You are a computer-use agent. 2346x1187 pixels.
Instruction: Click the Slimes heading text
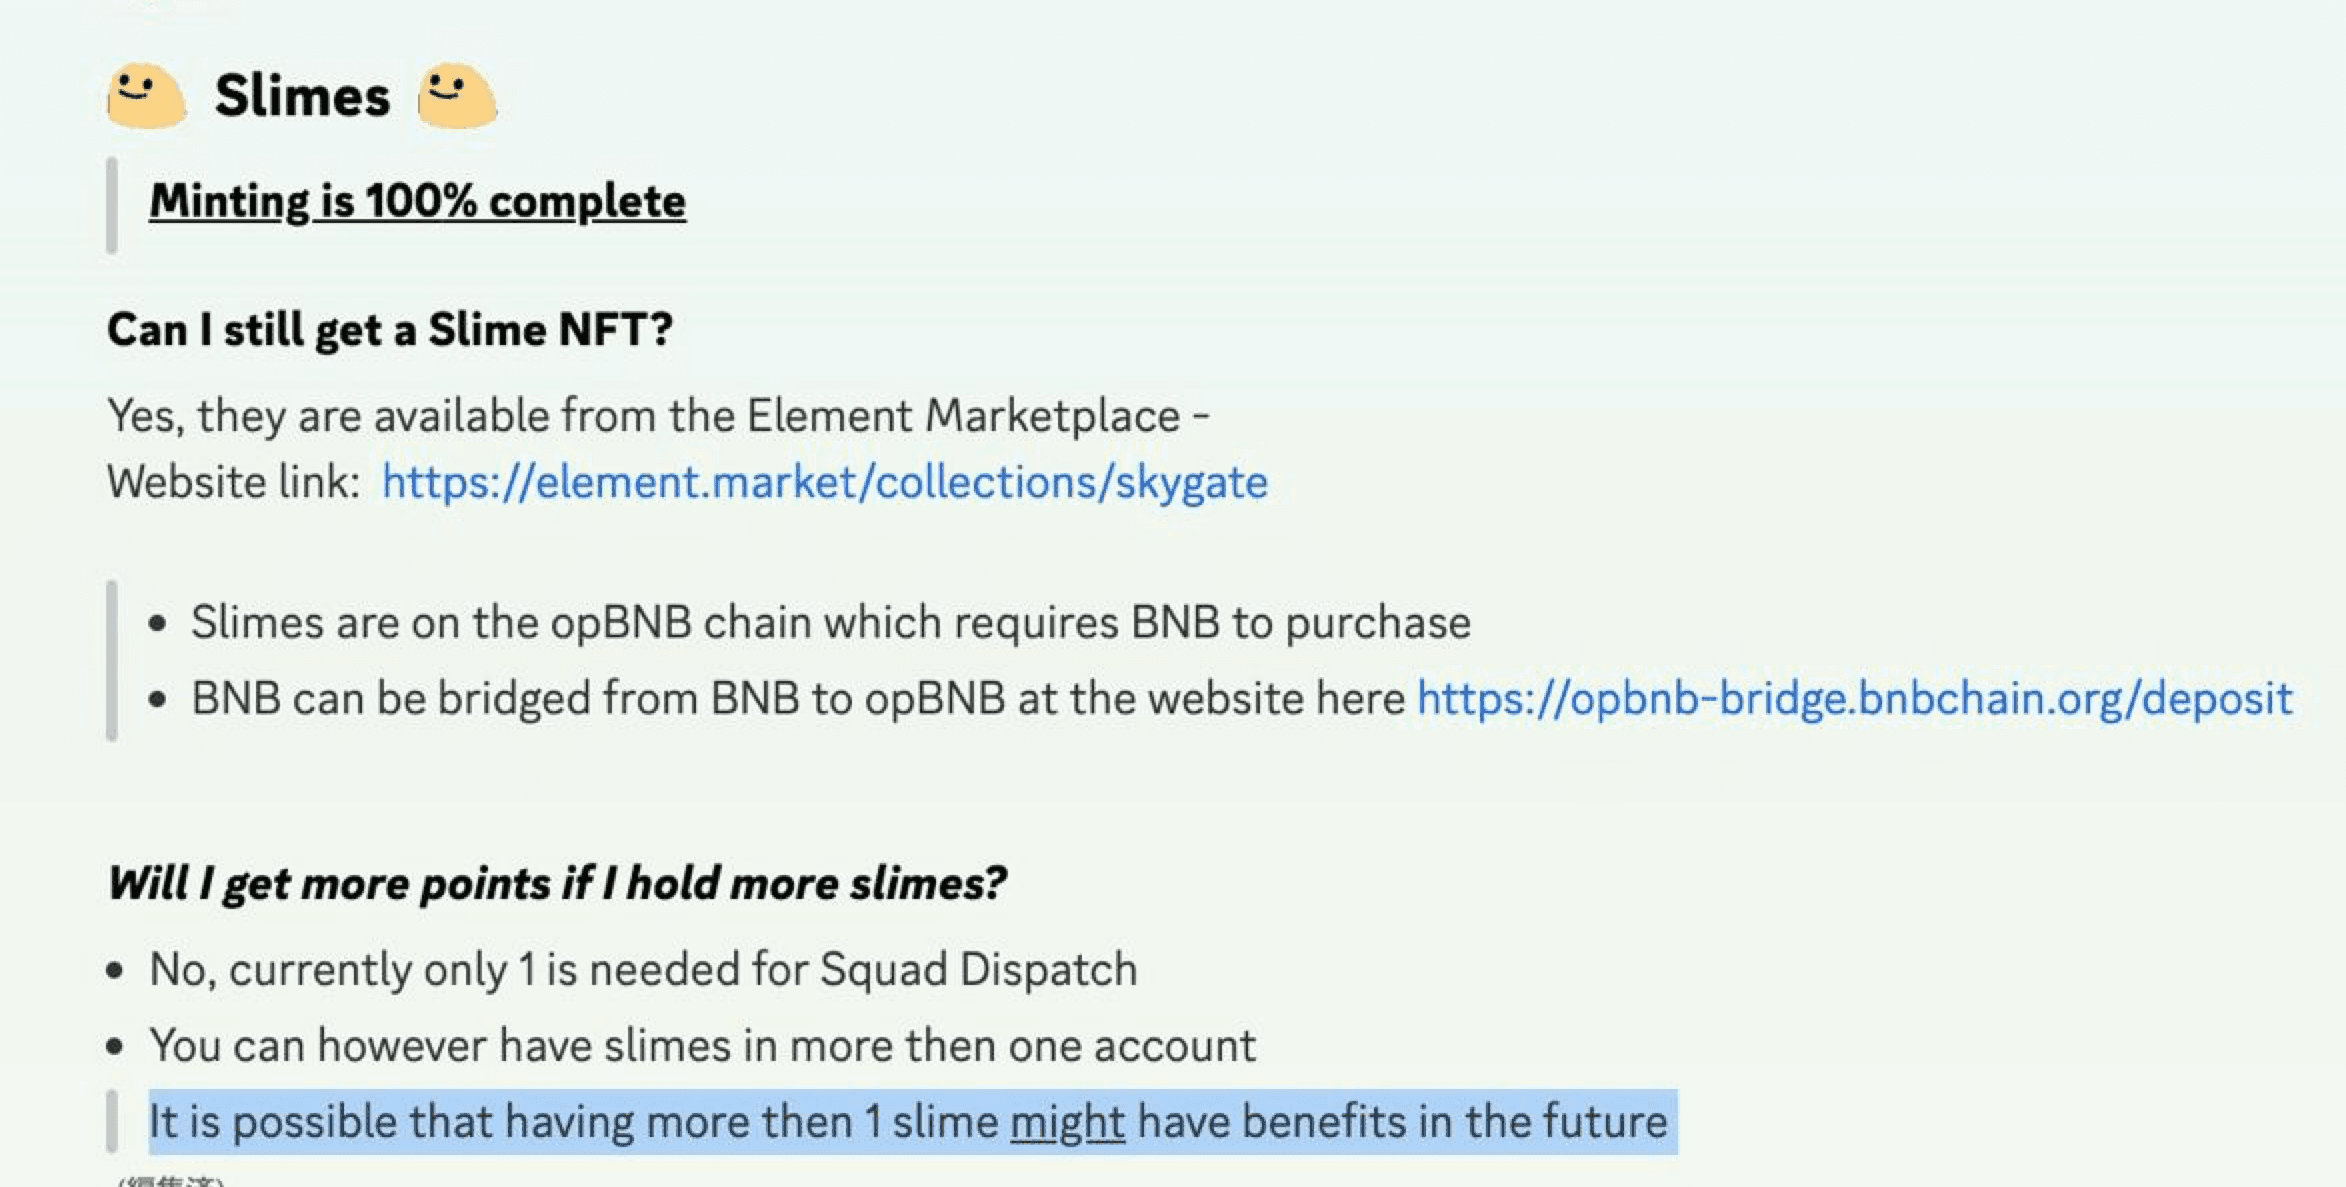pyautogui.click(x=302, y=96)
